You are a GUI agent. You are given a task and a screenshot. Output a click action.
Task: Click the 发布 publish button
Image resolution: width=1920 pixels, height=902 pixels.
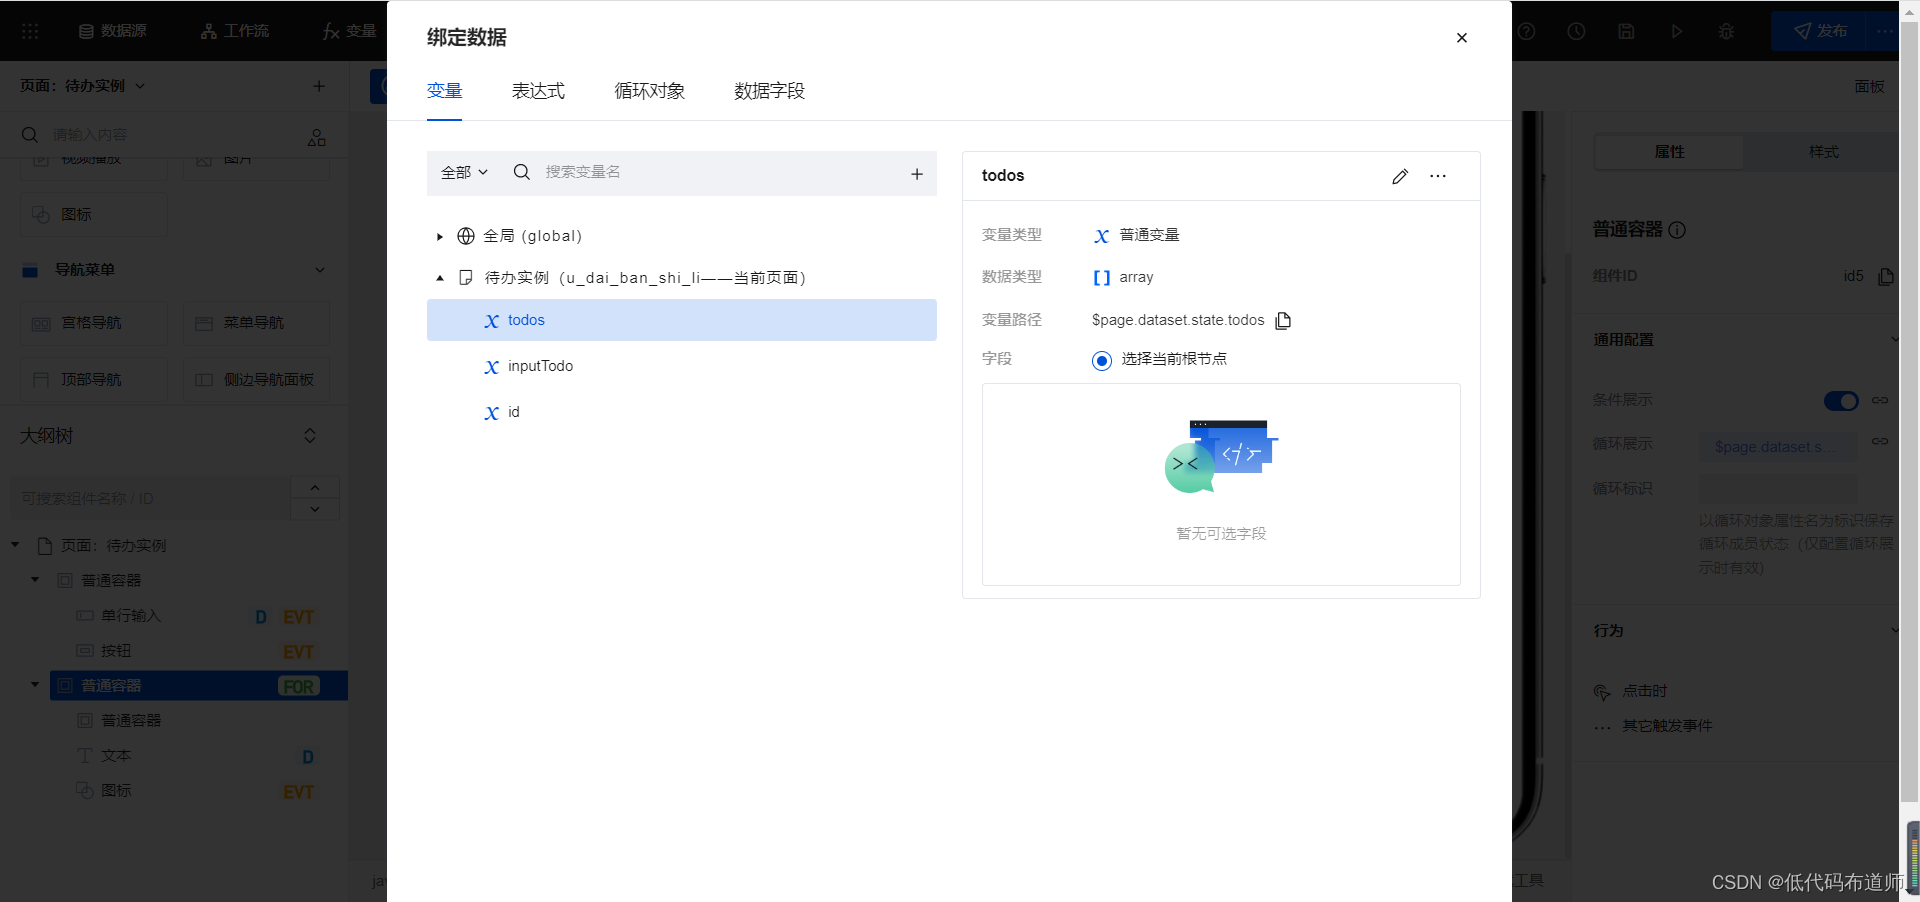pos(1820,31)
